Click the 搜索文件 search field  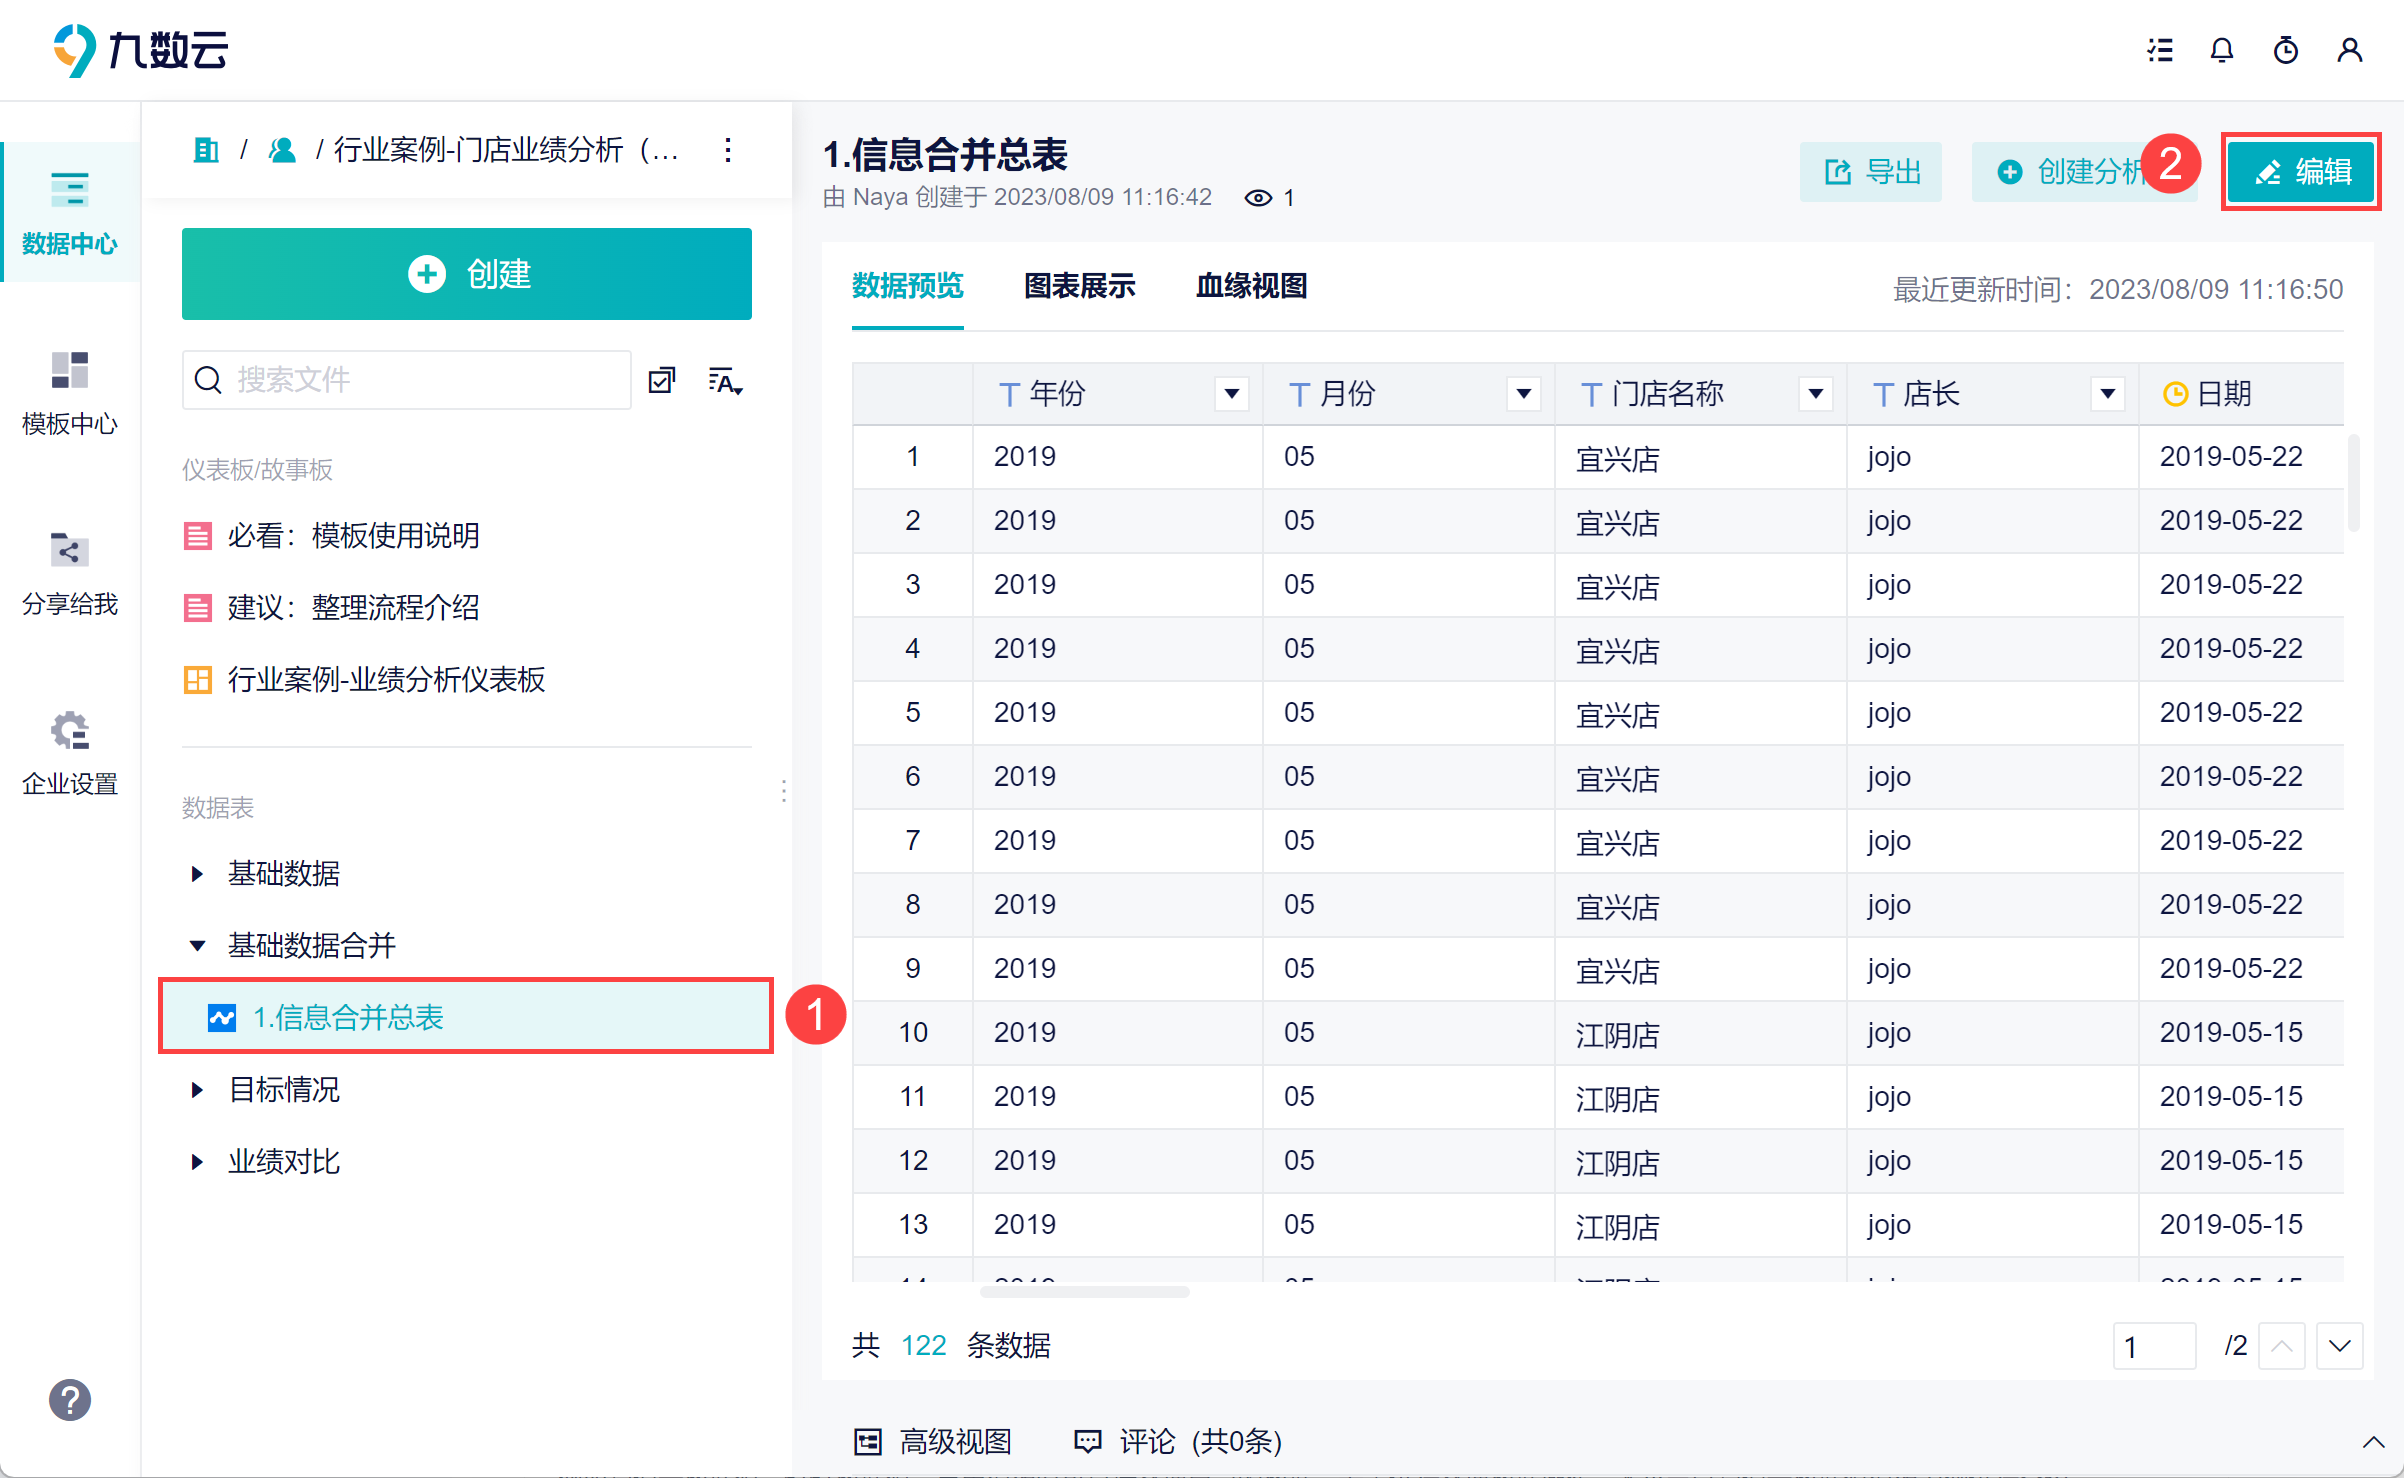[x=407, y=380]
